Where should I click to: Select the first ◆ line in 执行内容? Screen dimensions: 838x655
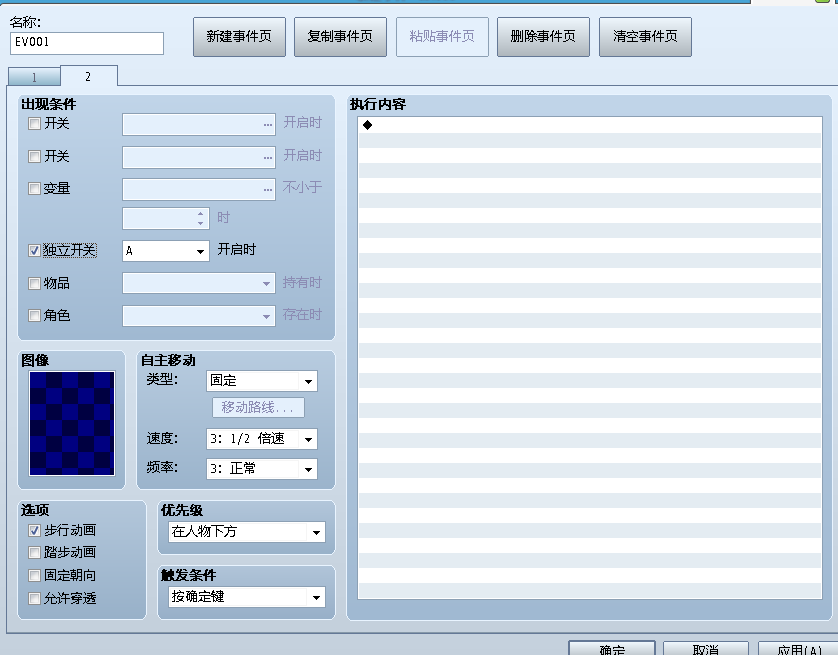pos(590,125)
